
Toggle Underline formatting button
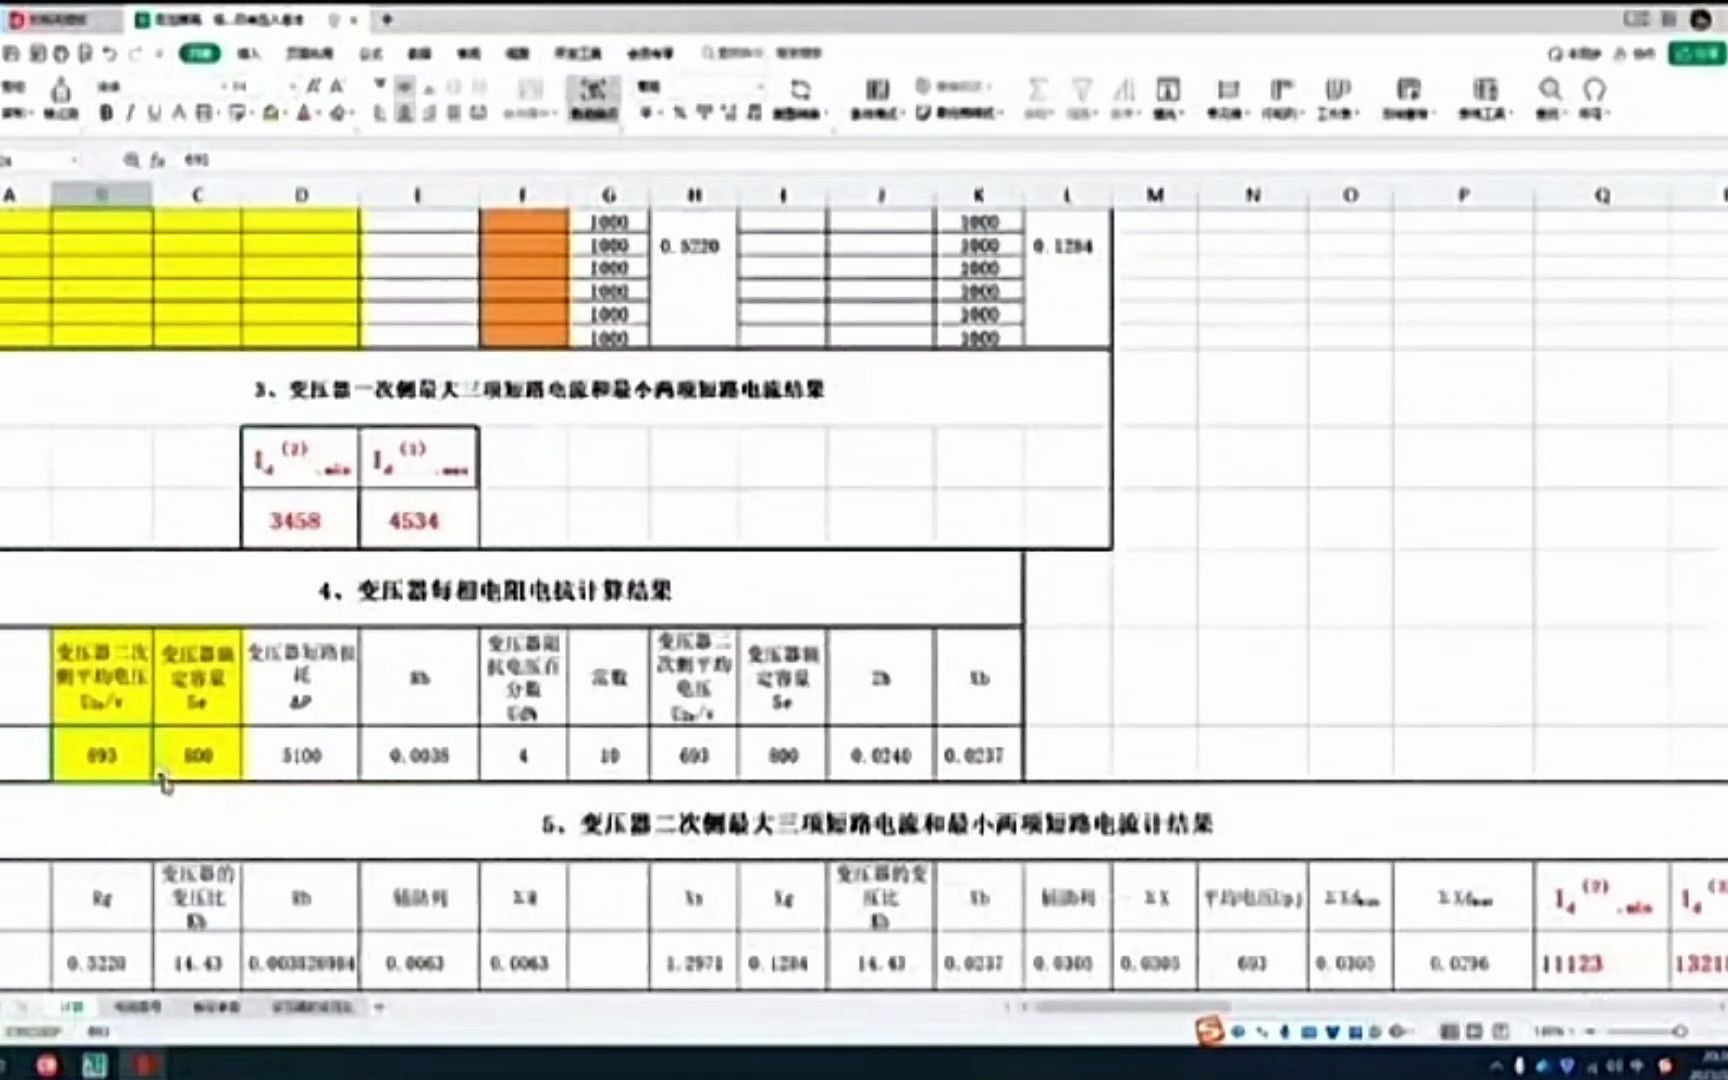[x=154, y=113]
